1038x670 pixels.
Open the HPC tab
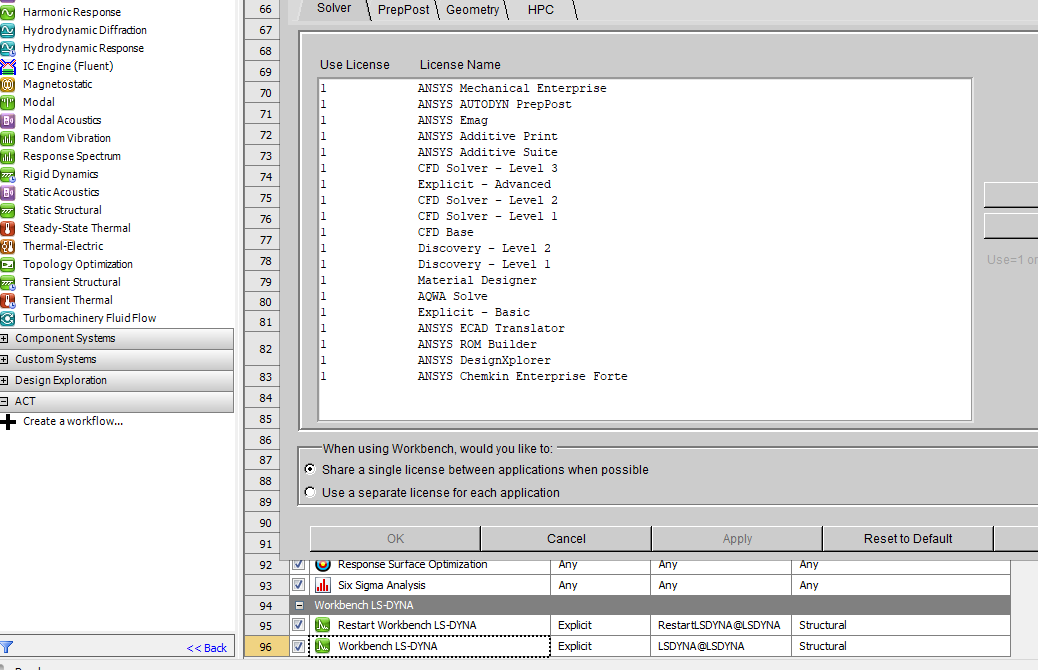[541, 10]
